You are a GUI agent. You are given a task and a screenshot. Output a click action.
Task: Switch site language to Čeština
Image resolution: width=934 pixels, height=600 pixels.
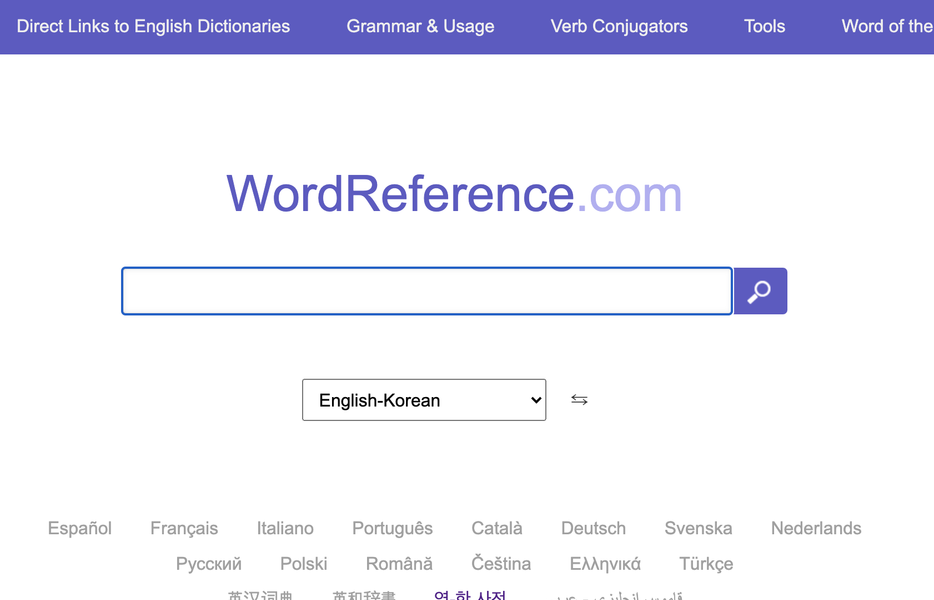click(x=501, y=564)
